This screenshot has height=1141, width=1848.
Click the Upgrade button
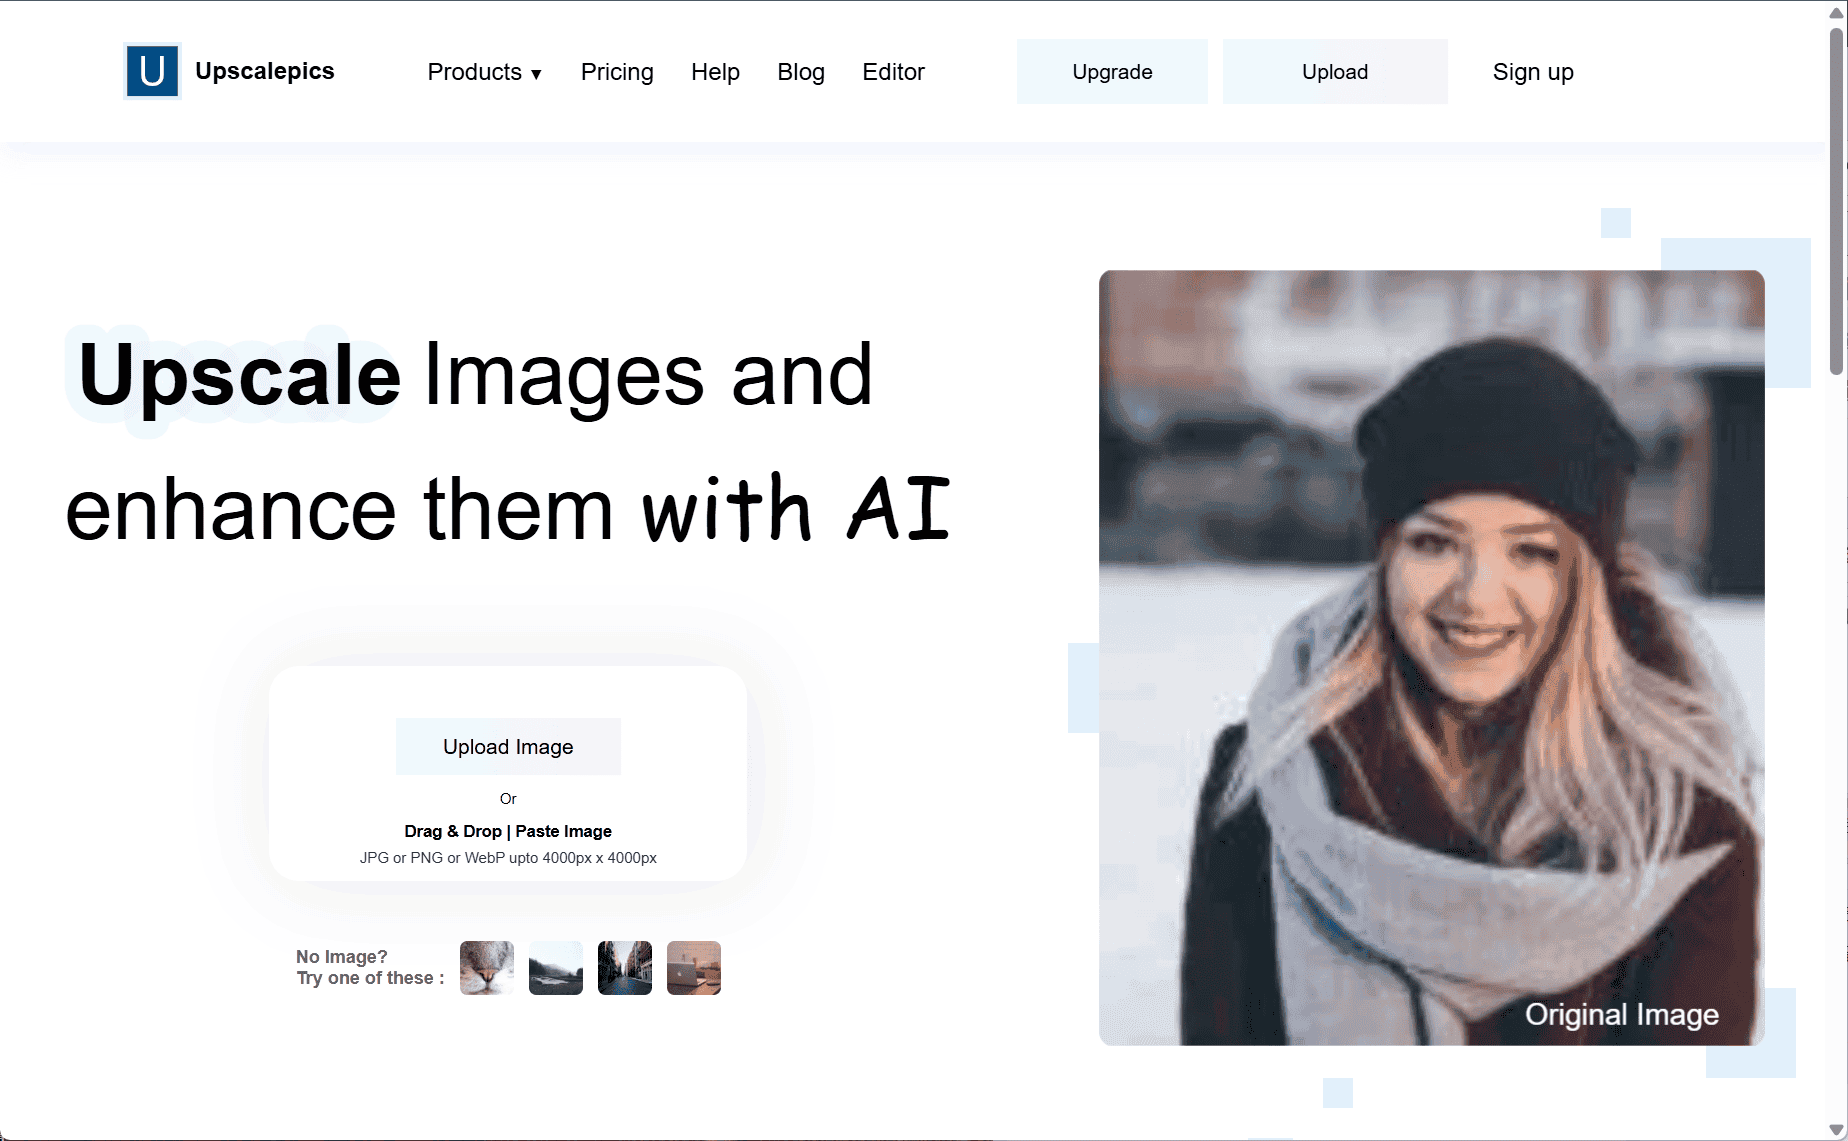click(1111, 71)
